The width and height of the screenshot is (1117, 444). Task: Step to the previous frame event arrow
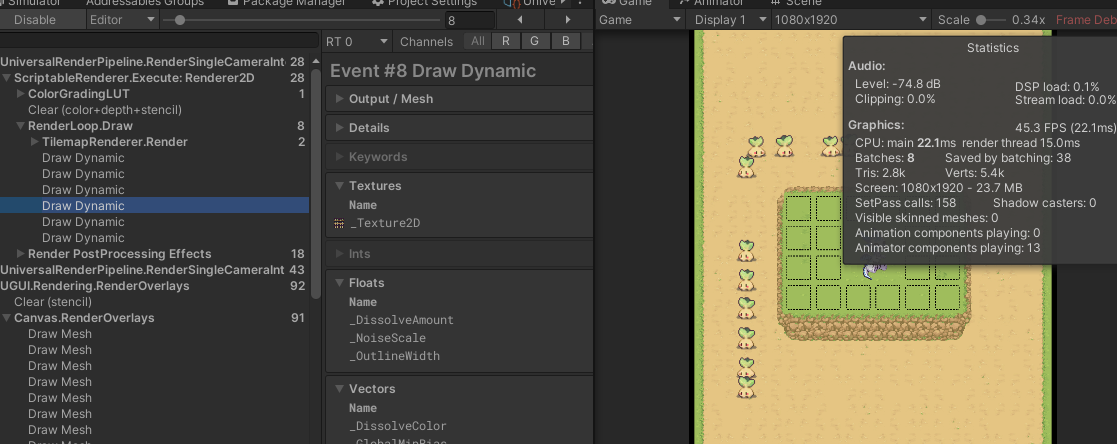click(x=519, y=20)
